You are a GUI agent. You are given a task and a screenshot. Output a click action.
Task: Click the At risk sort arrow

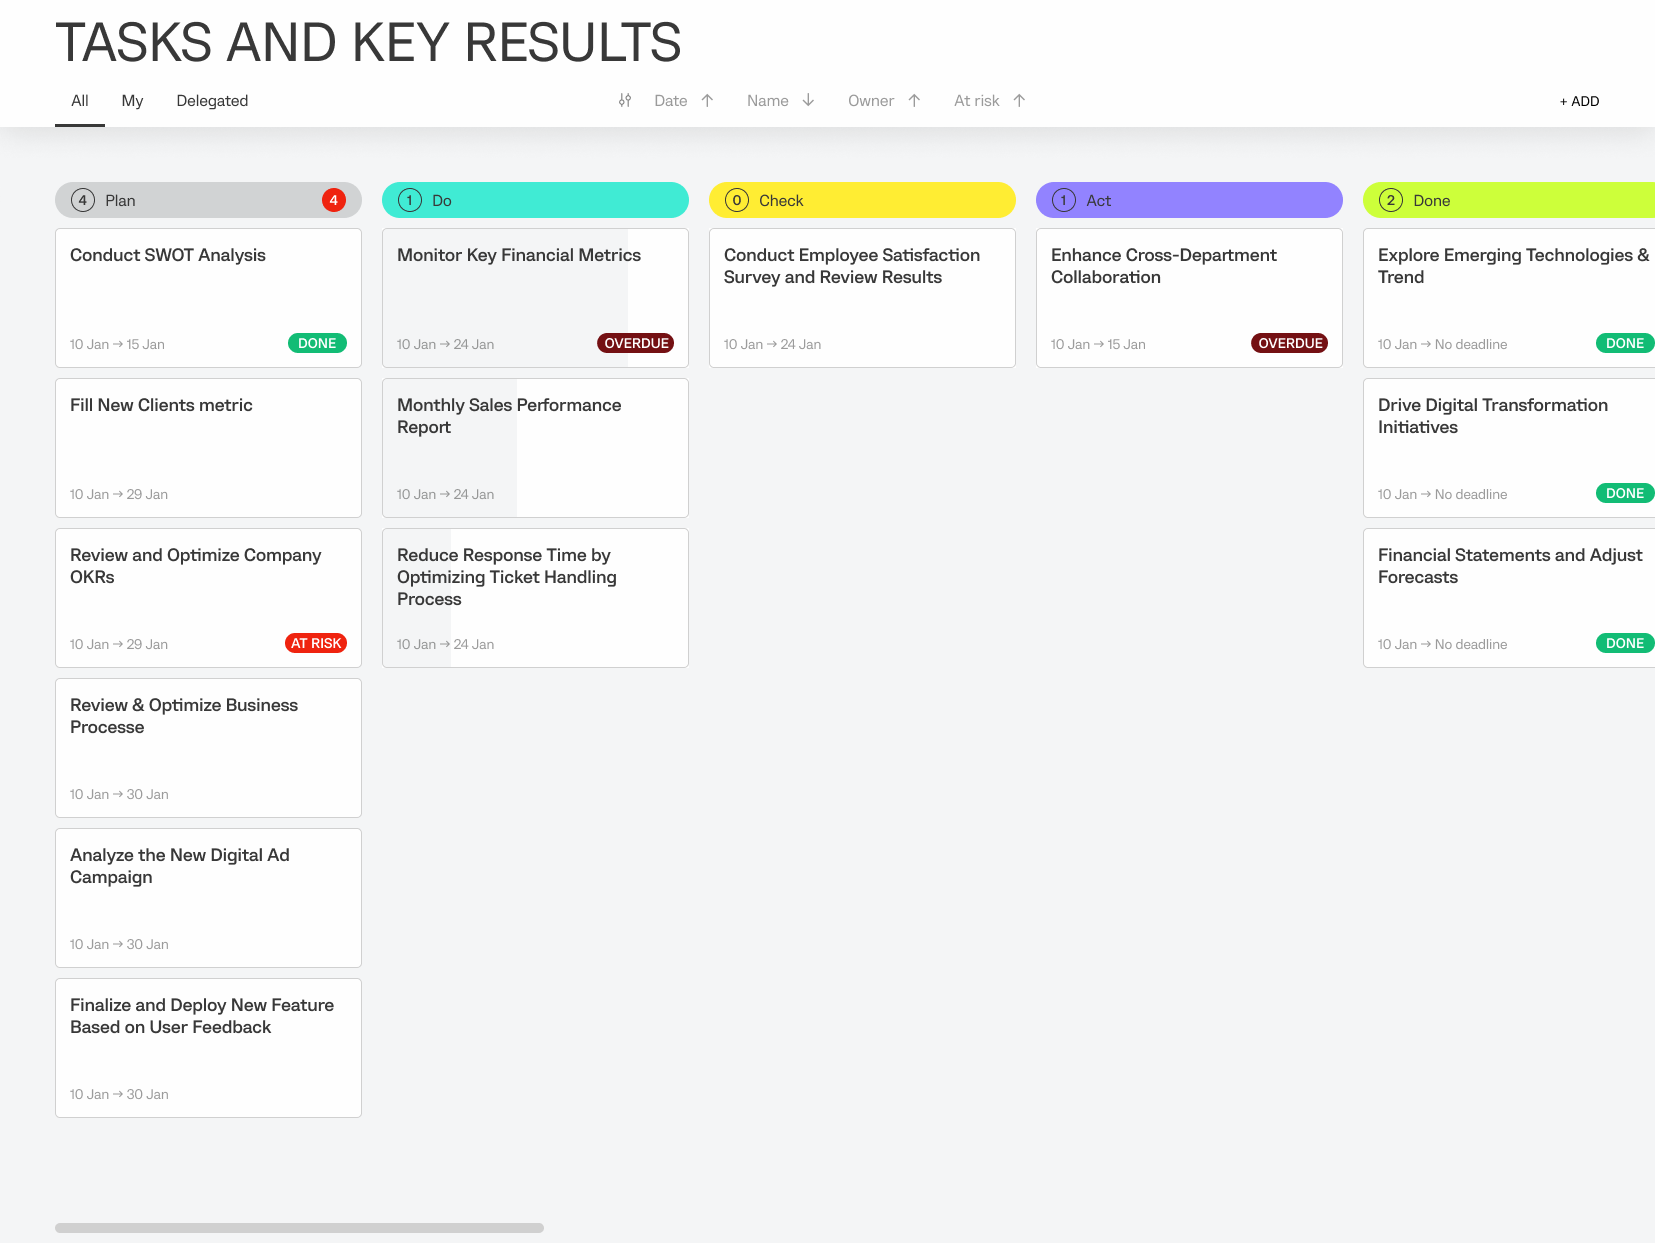[1019, 101]
